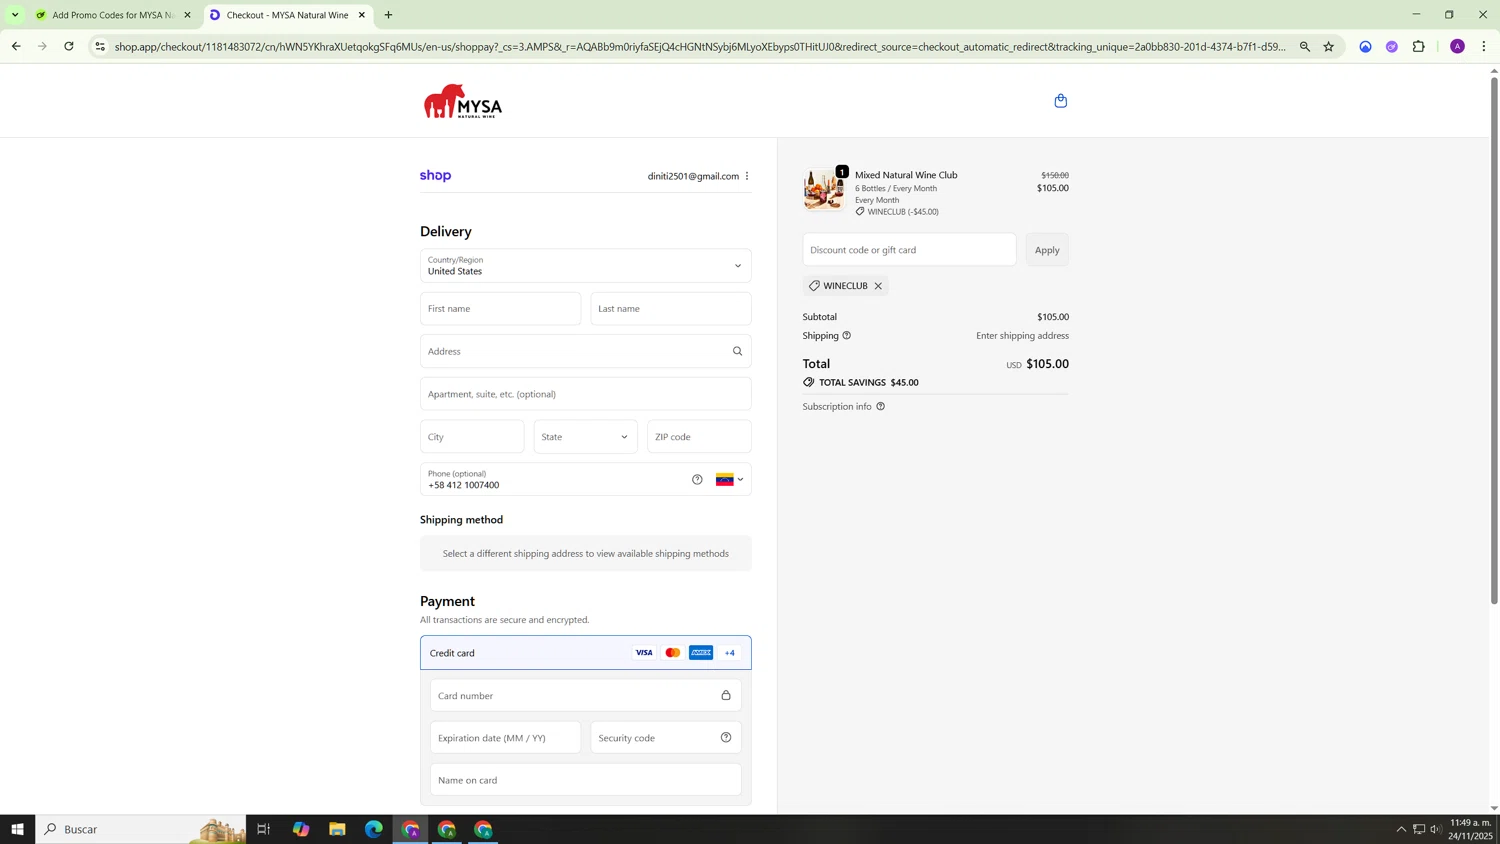Focus the Address field
The height and width of the screenshot is (844, 1500).
[585, 351]
